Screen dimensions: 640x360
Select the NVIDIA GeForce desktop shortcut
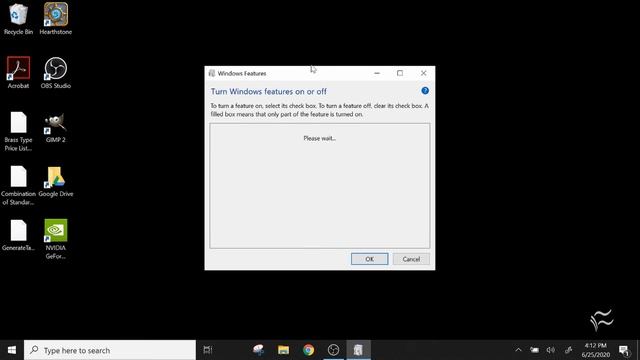(x=56, y=239)
